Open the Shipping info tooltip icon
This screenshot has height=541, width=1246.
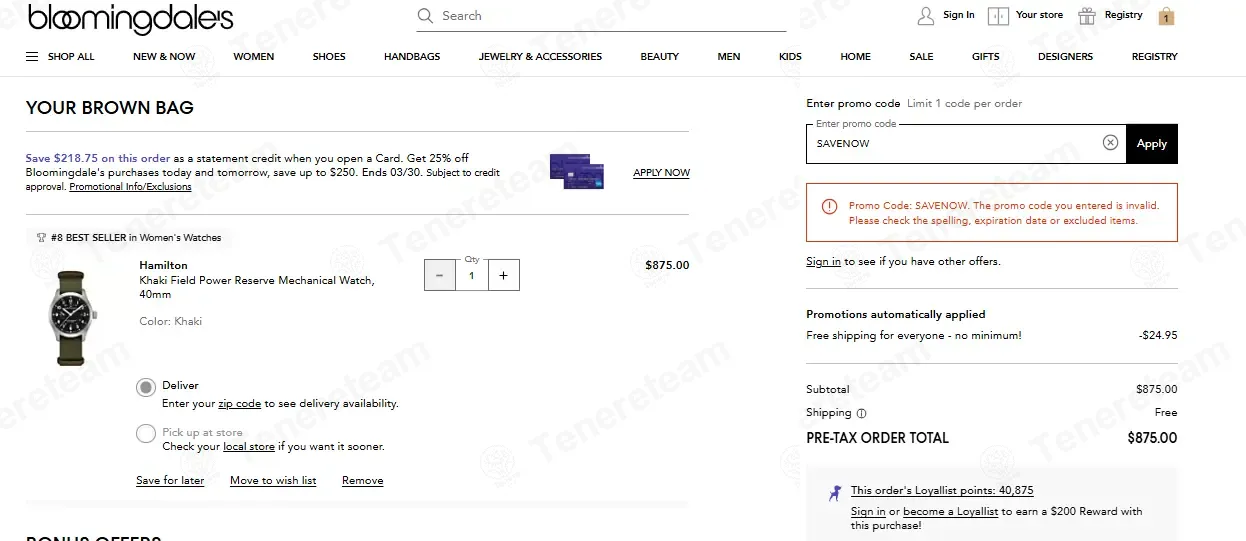(861, 413)
